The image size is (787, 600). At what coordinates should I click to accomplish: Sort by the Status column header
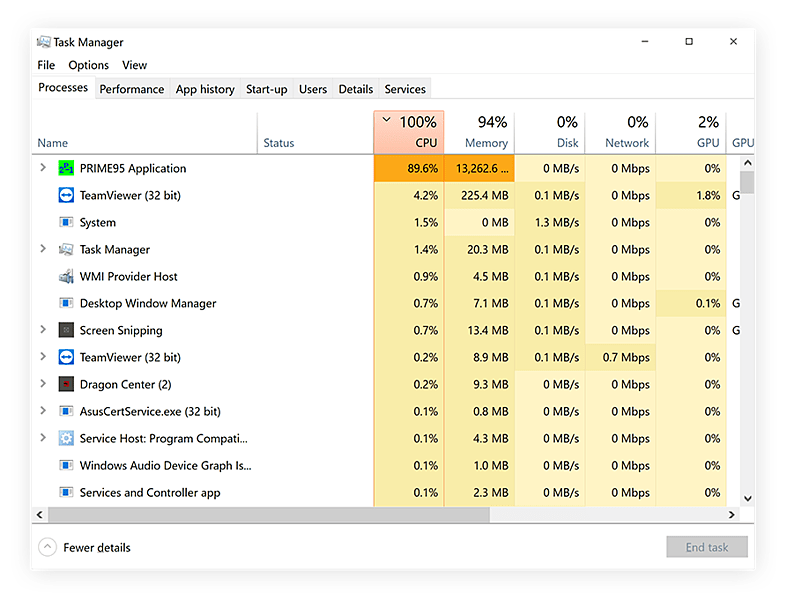pos(315,133)
